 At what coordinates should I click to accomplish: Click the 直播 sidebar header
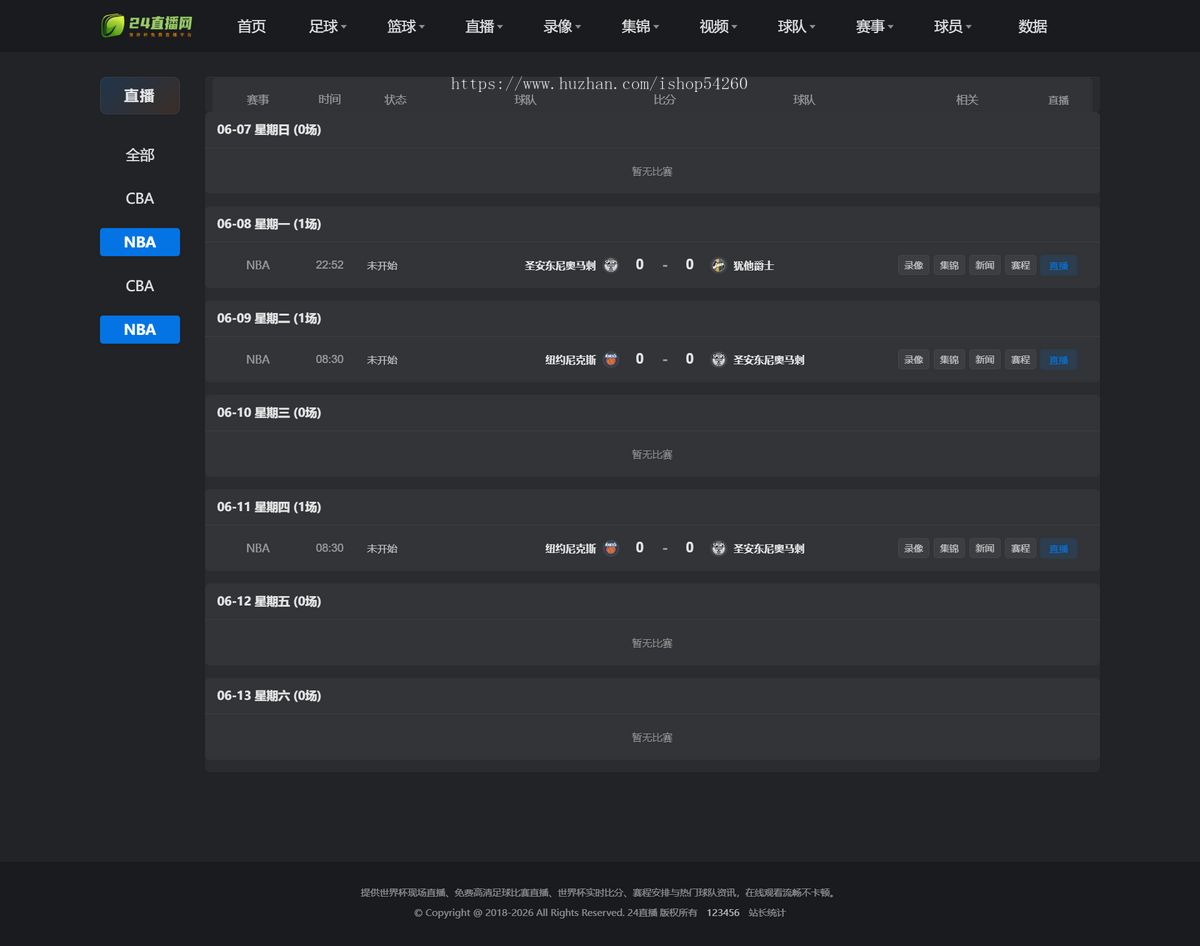click(x=140, y=95)
